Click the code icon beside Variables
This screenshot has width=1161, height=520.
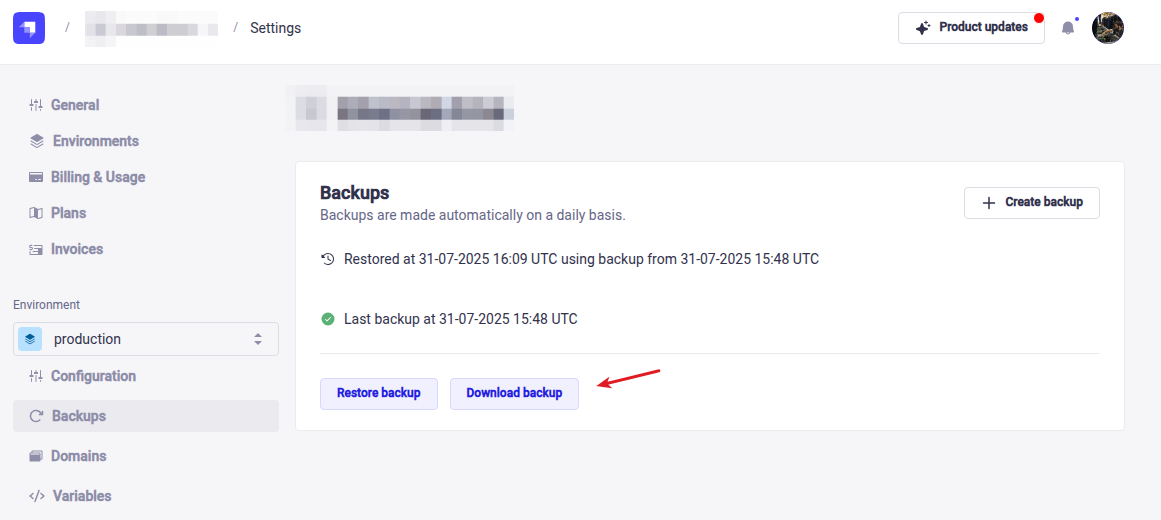click(37, 496)
